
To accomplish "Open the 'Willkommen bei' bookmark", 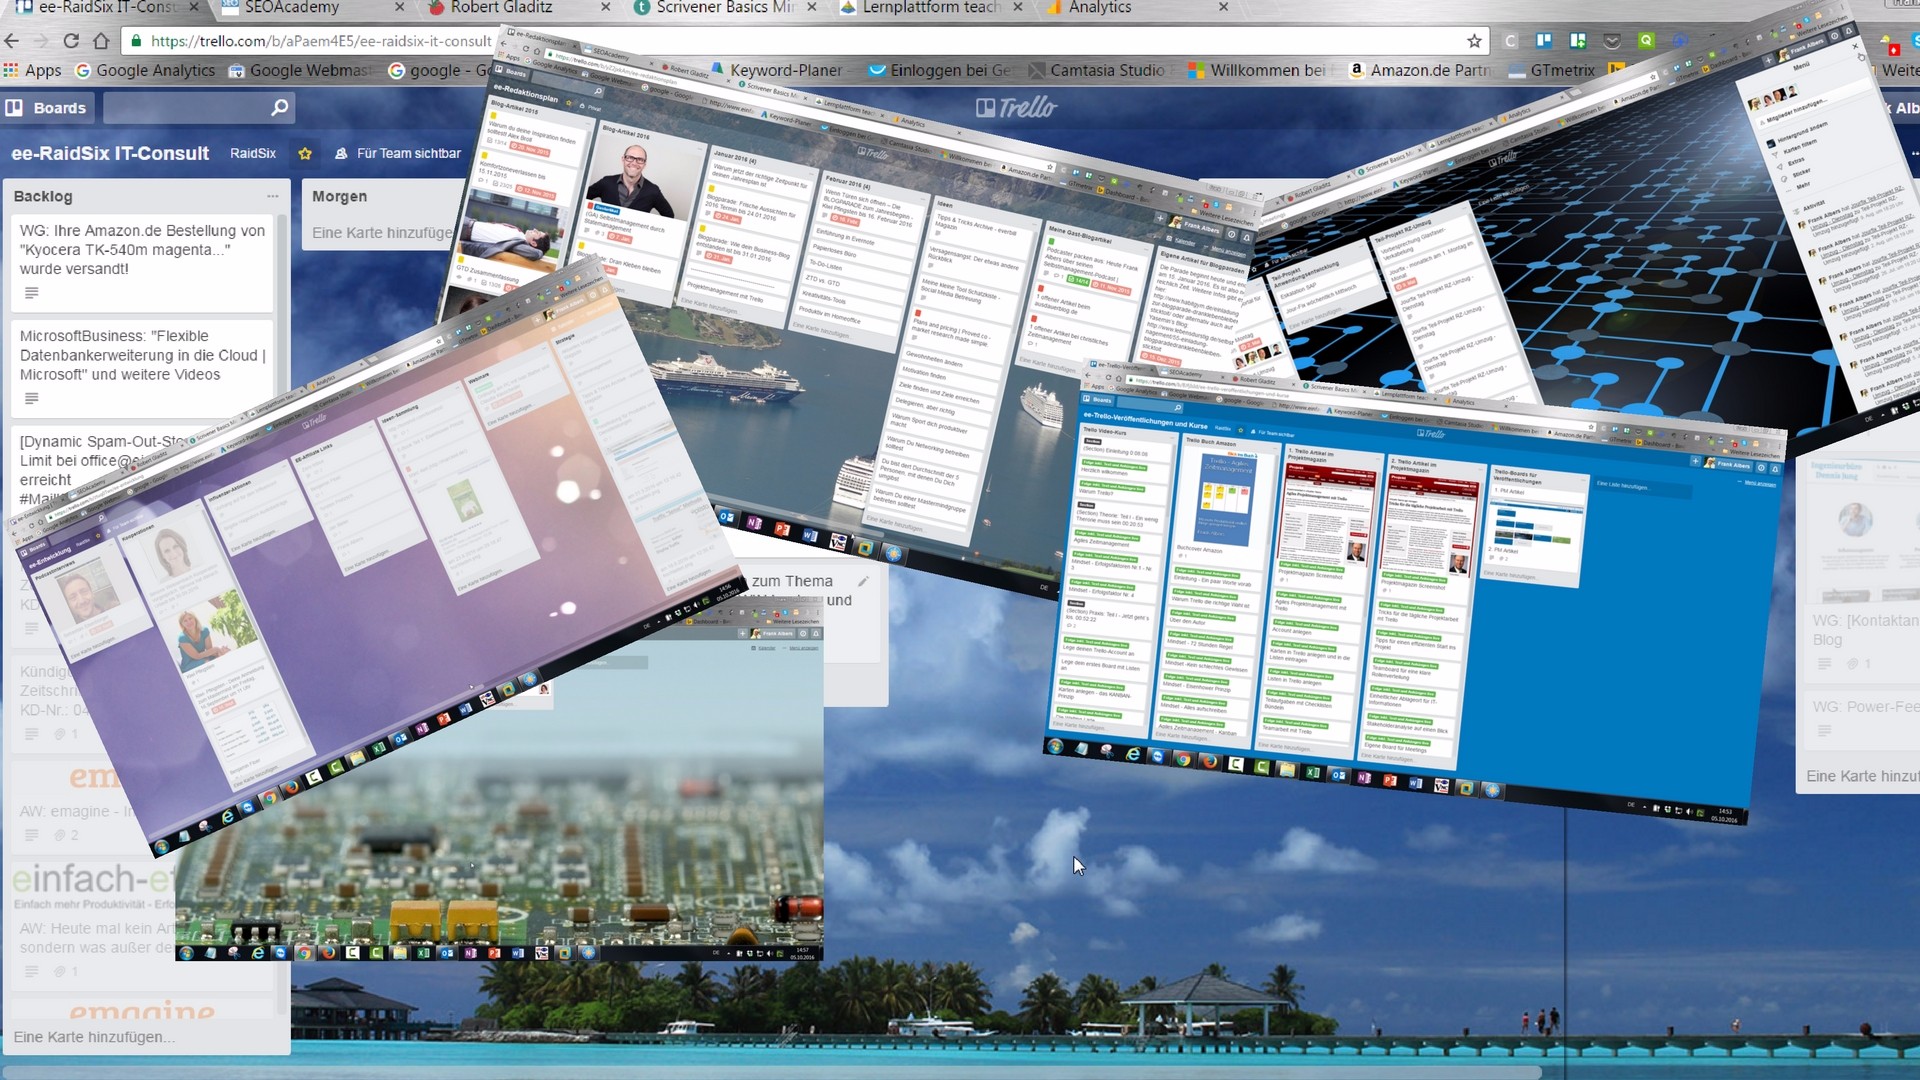I will tap(1257, 70).
